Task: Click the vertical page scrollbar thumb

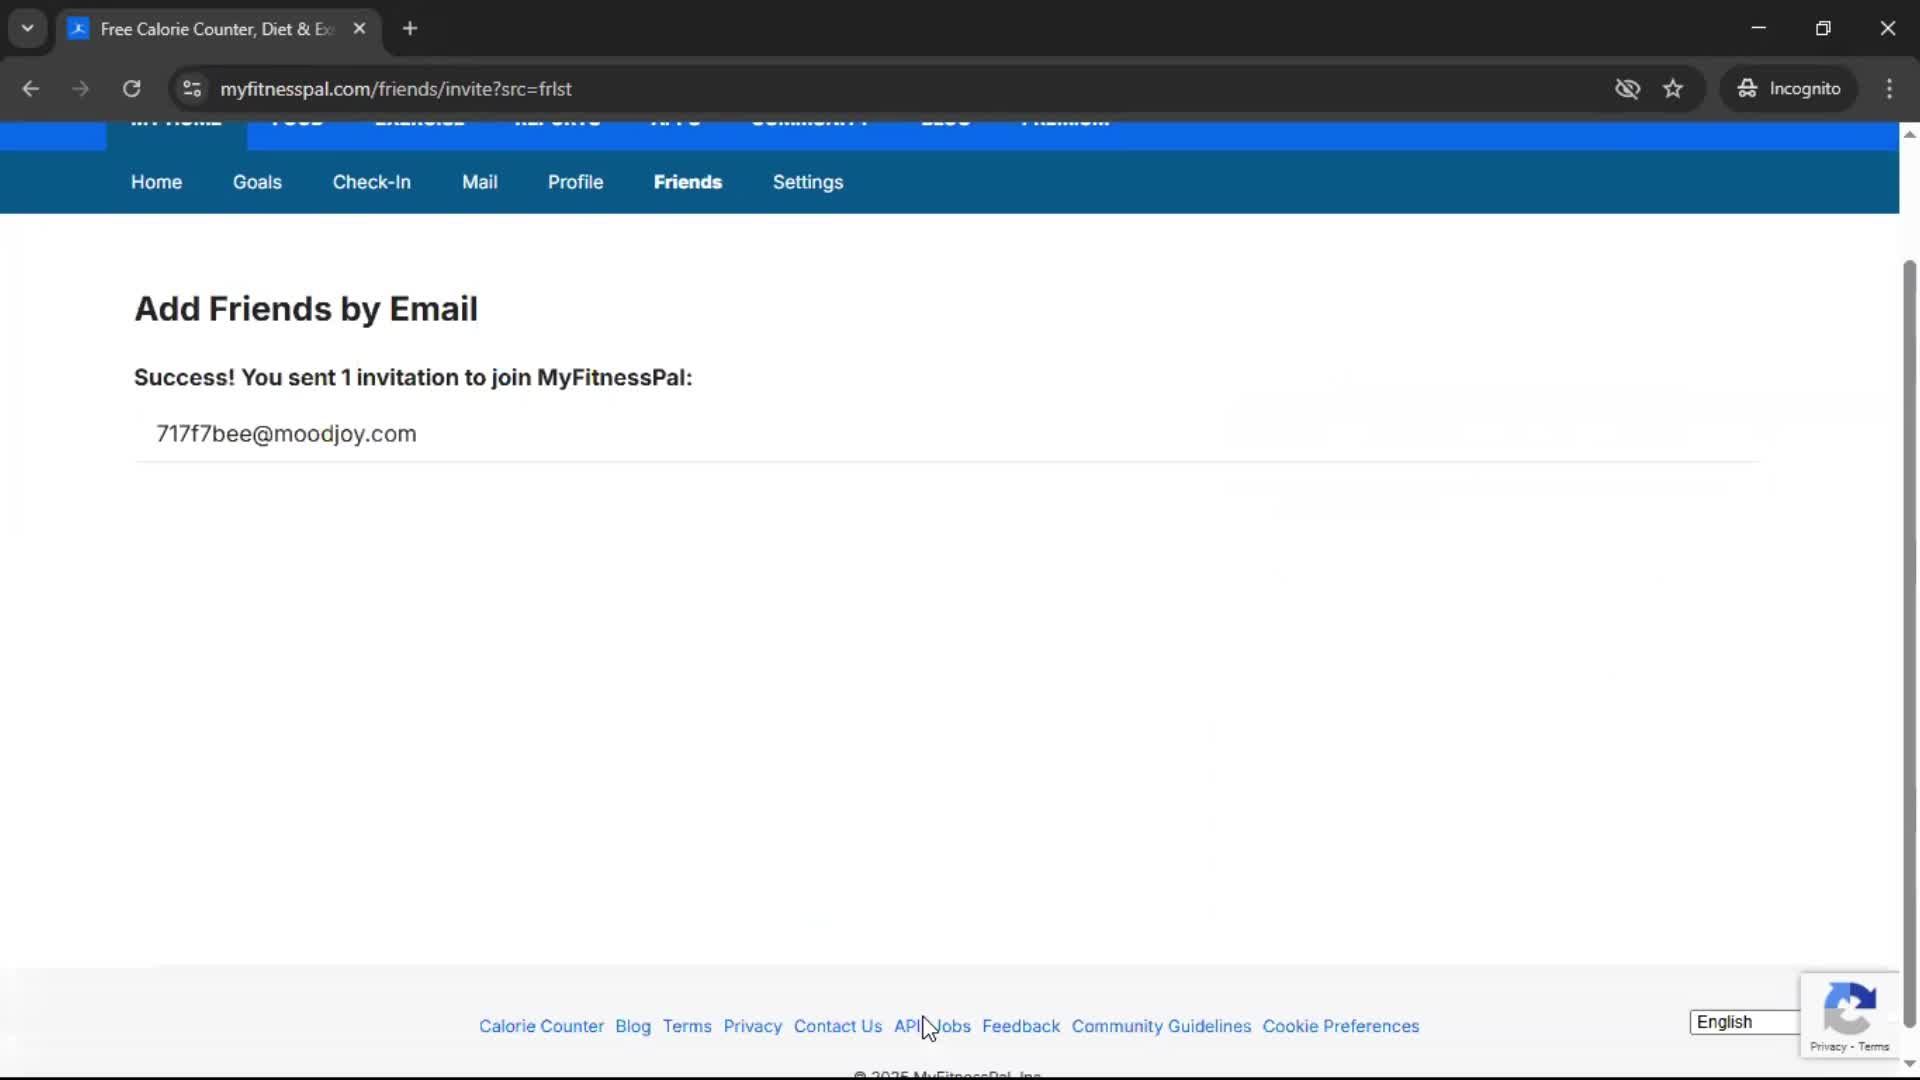Action: (1909, 642)
